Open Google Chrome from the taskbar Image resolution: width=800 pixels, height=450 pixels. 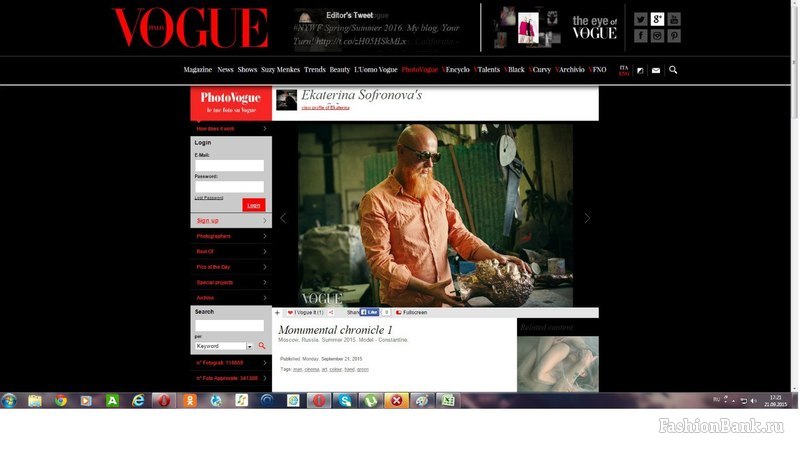[61, 401]
